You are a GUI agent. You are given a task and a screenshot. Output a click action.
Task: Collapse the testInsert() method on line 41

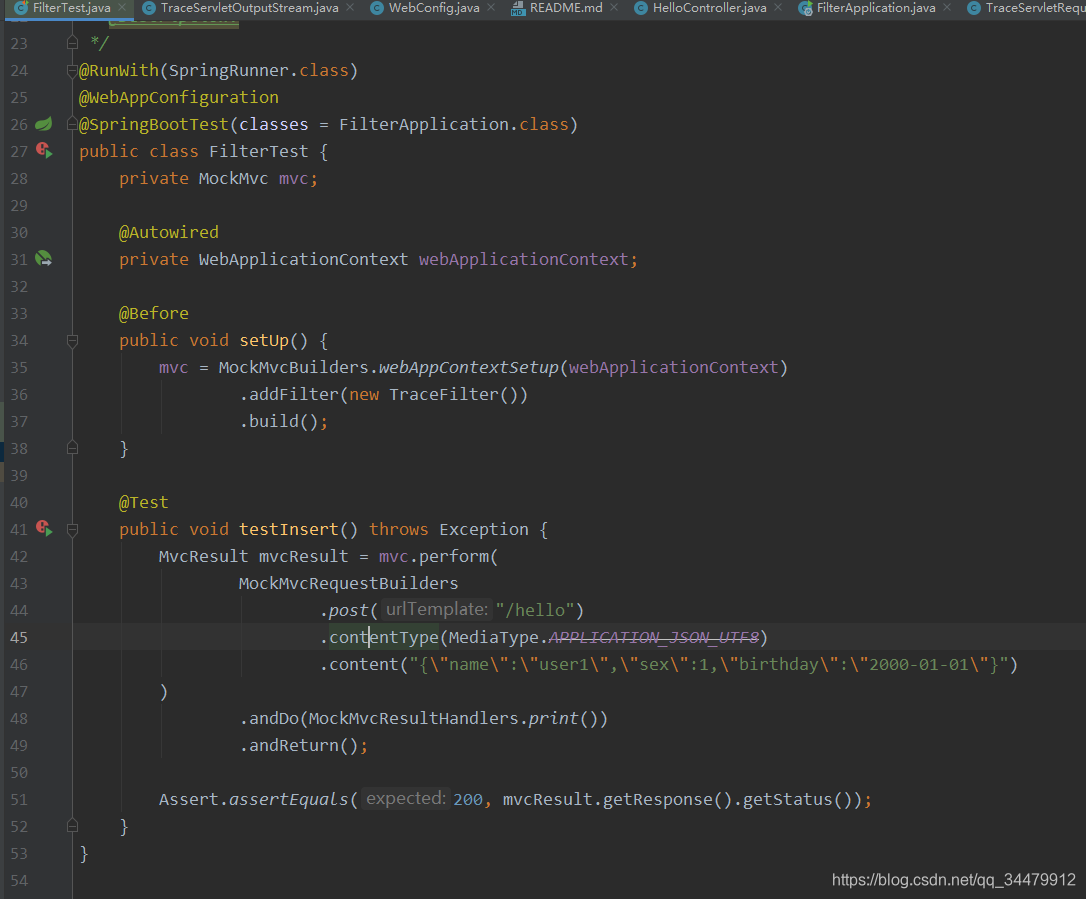(x=72, y=529)
